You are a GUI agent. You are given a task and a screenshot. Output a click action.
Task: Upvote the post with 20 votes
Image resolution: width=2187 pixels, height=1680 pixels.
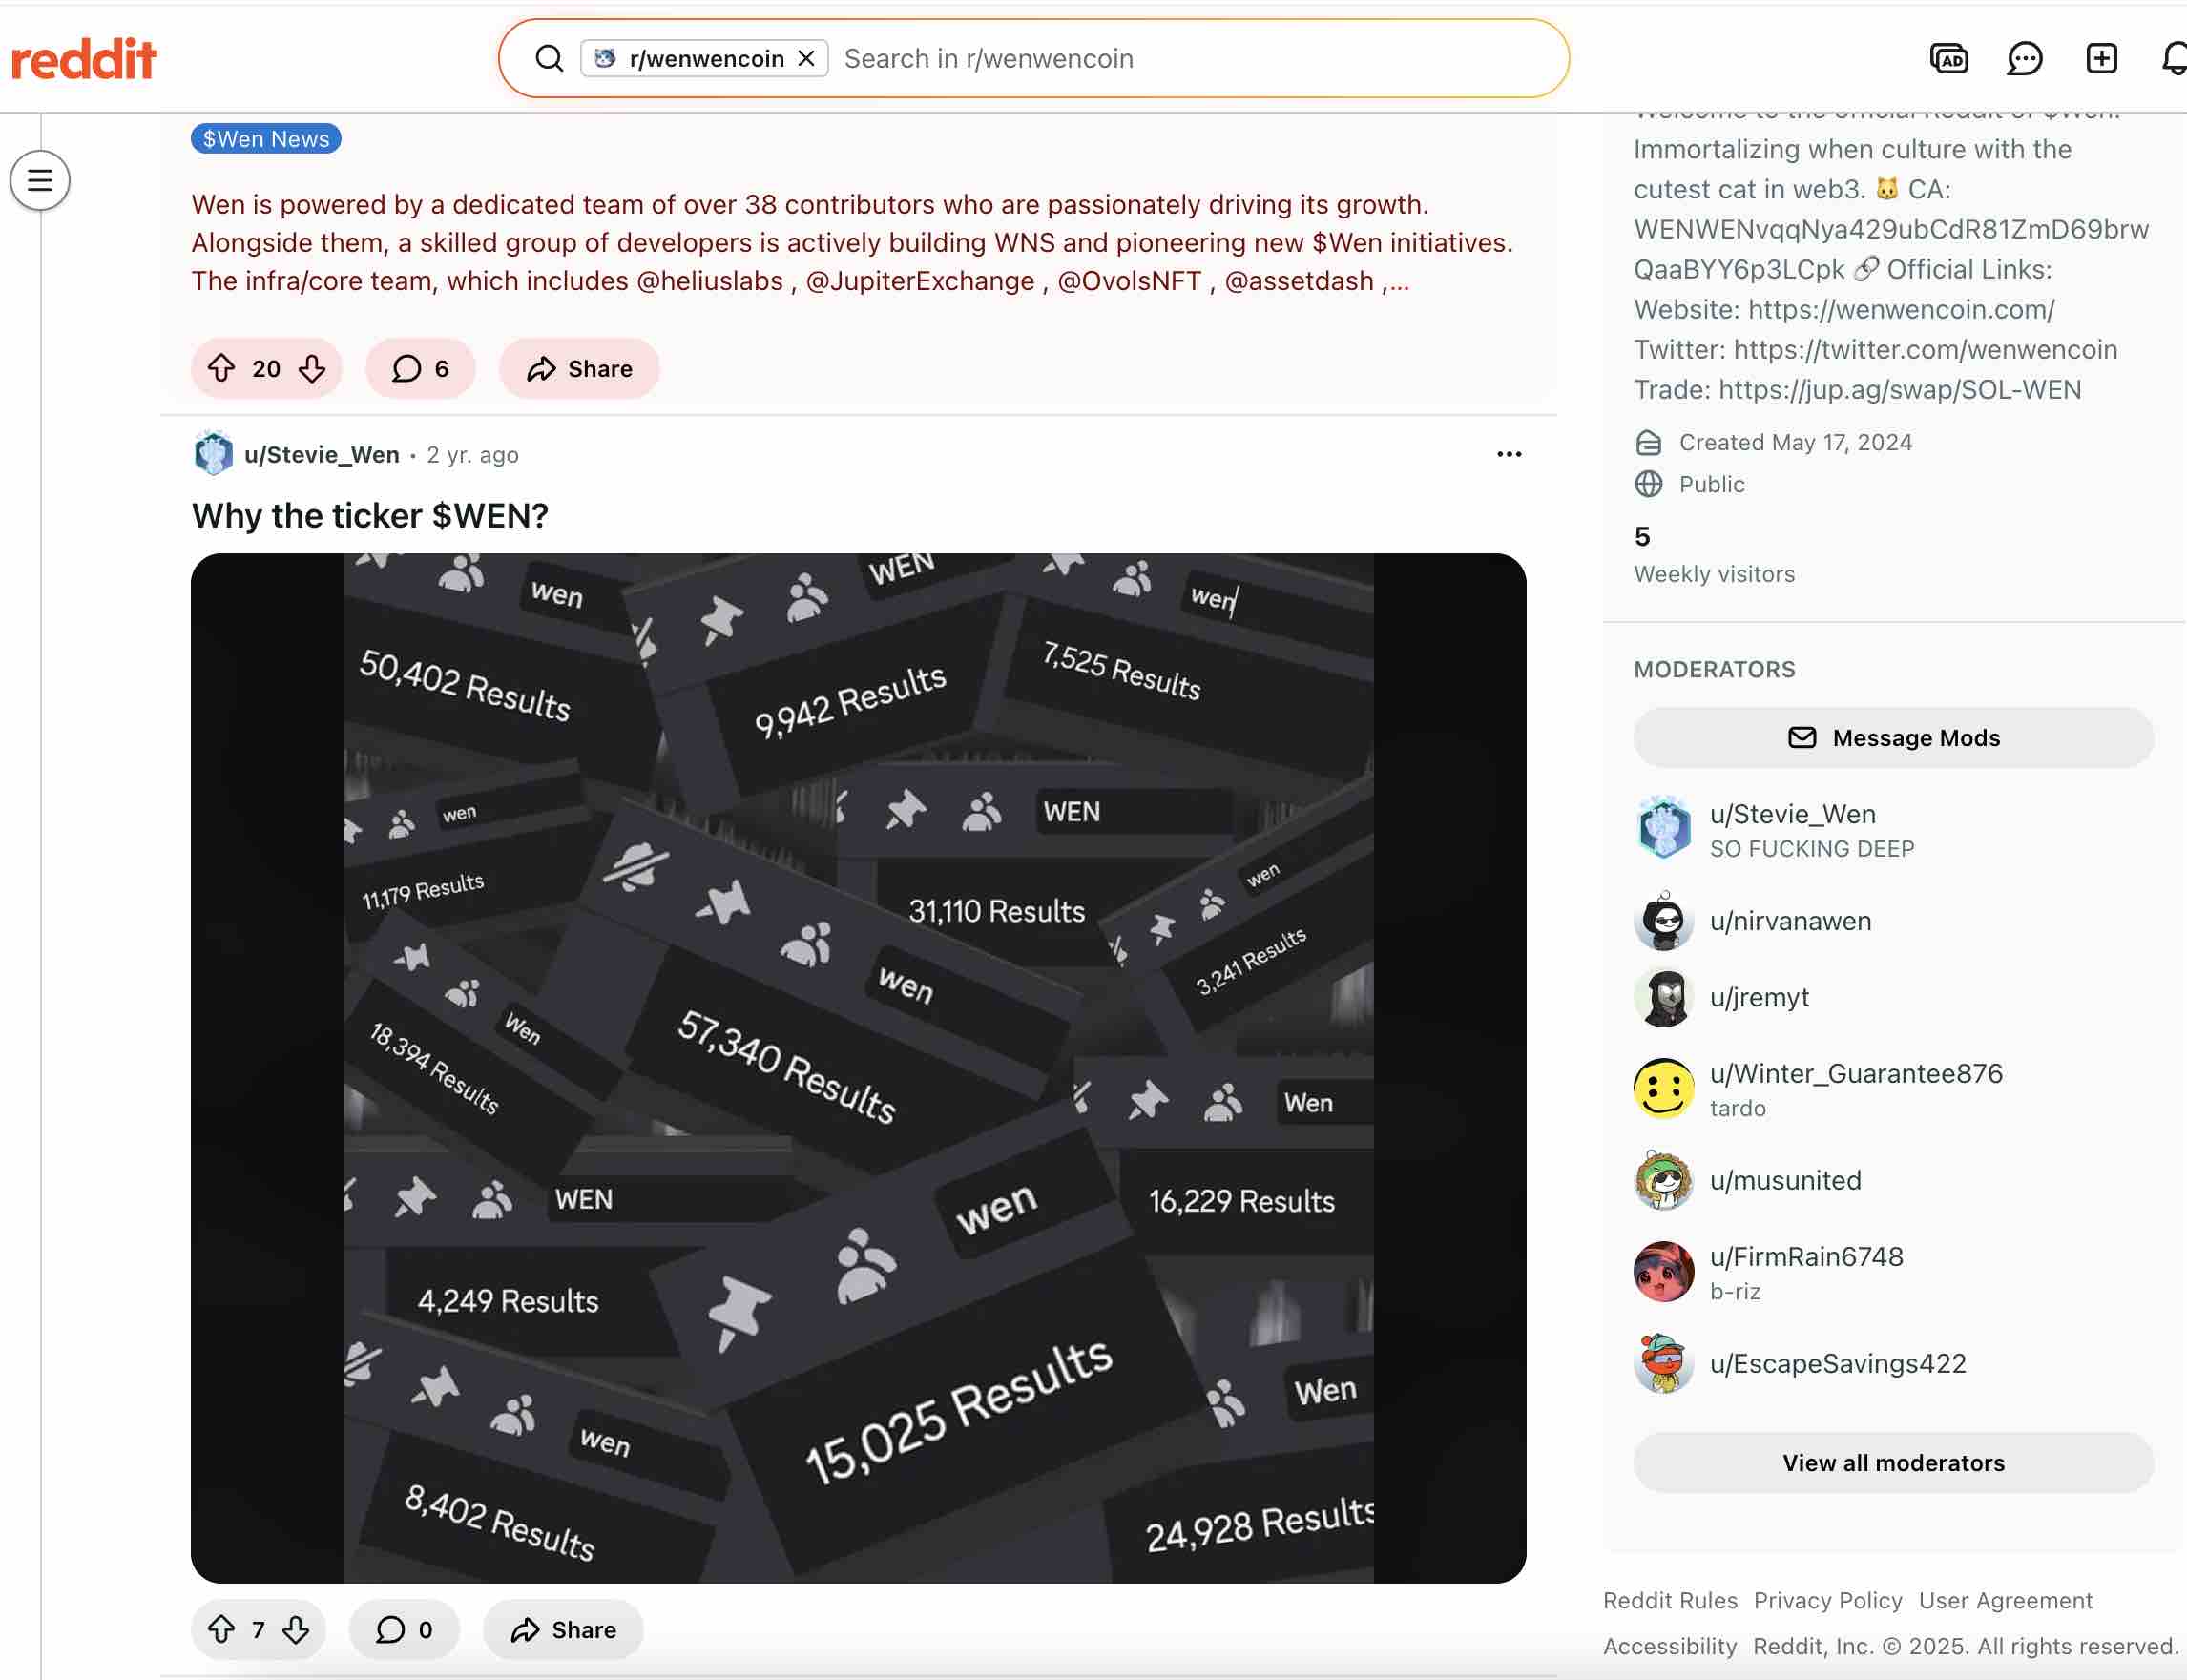click(x=221, y=369)
